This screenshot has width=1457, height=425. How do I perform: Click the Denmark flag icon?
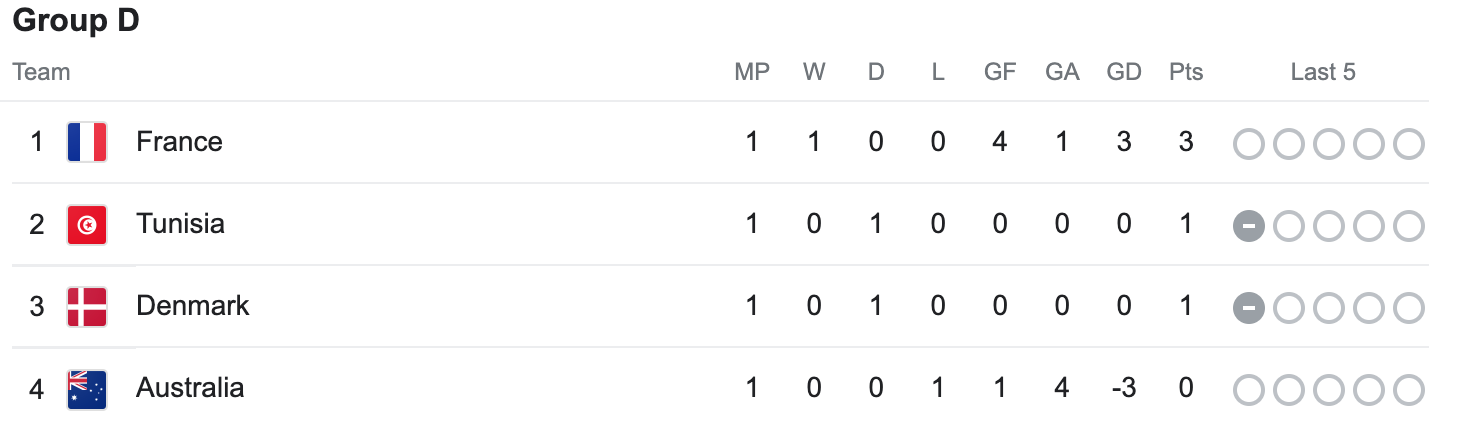pyautogui.click(x=87, y=306)
